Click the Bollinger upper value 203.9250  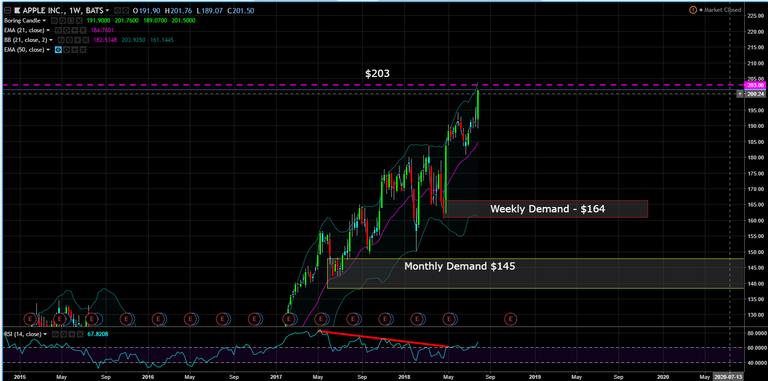(x=133, y=40)
